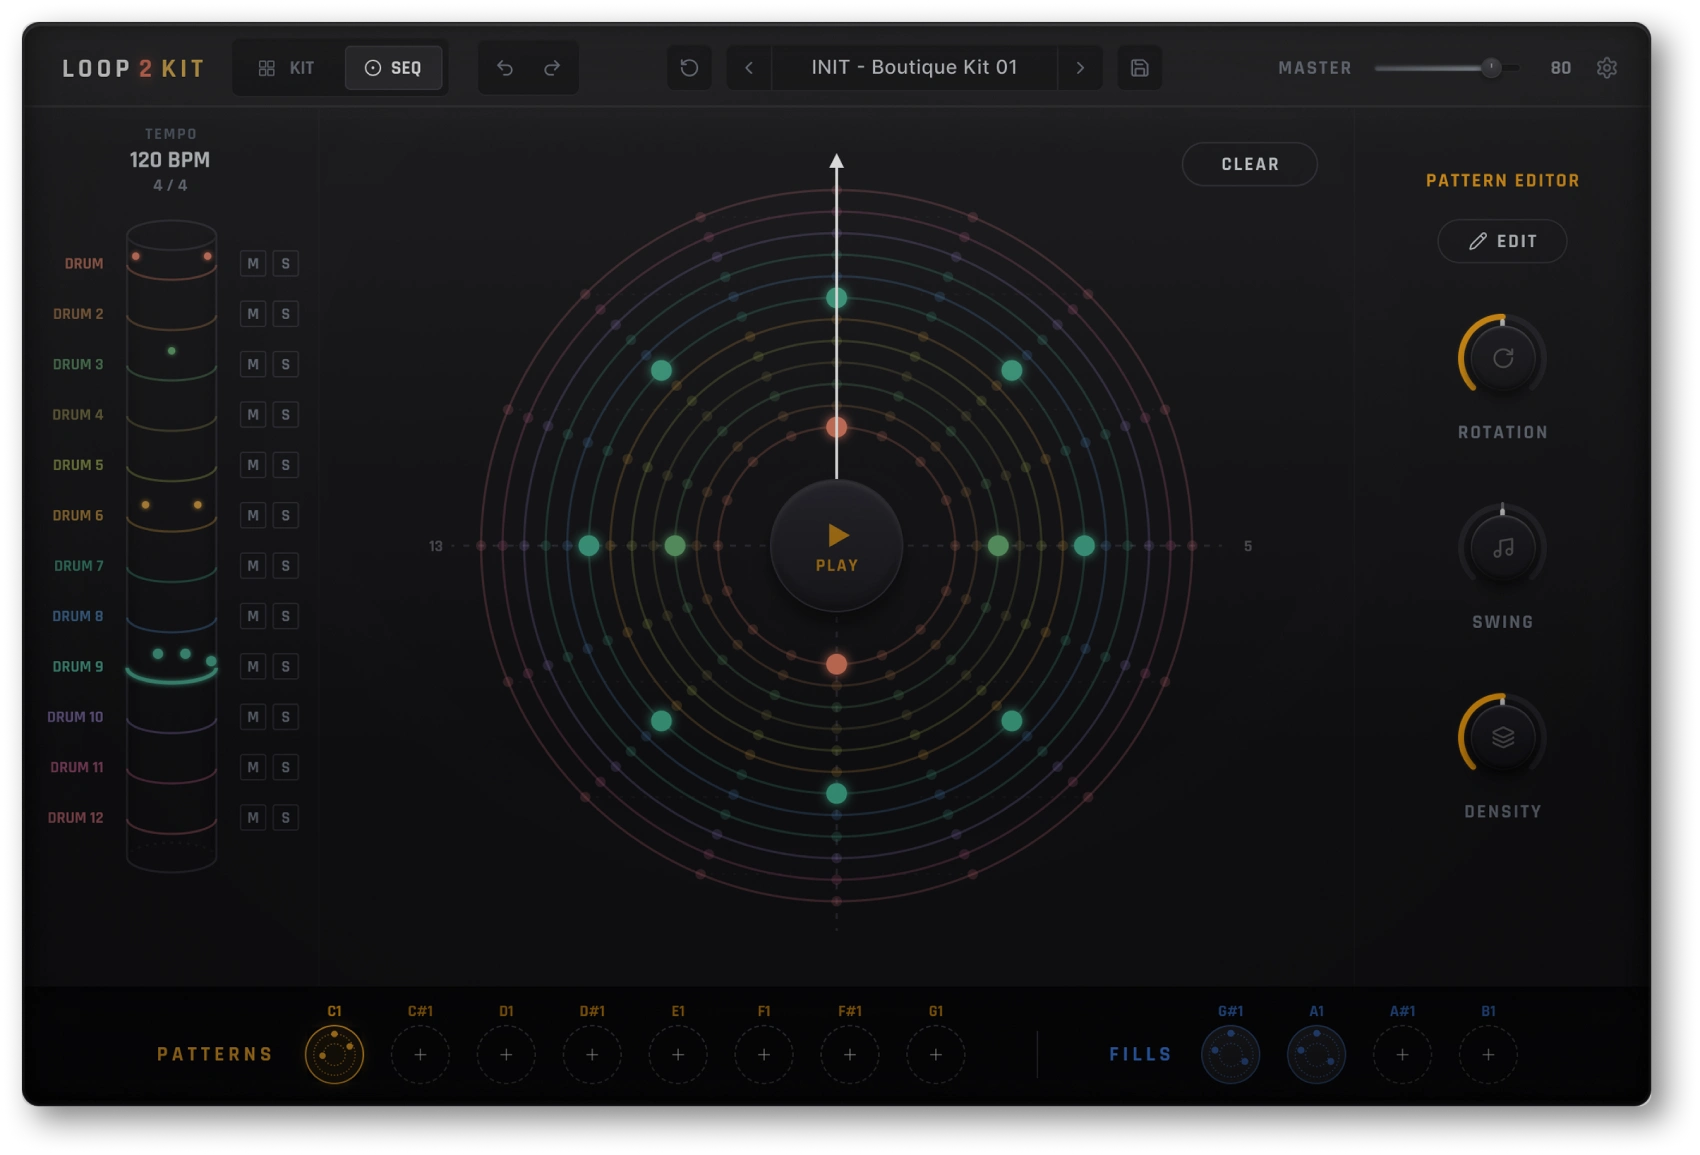
Task: Solo DRUM 9 track
Action: 286,667
